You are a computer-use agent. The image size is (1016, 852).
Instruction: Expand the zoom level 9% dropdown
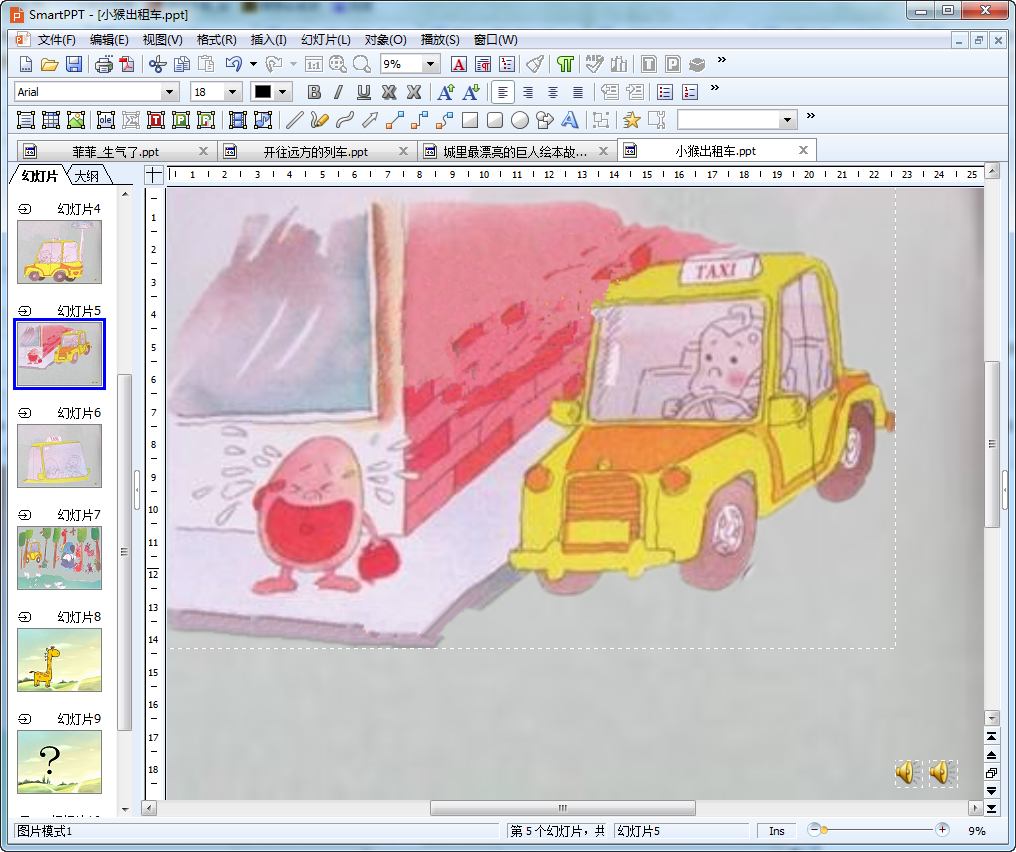[x=431, y=64]
